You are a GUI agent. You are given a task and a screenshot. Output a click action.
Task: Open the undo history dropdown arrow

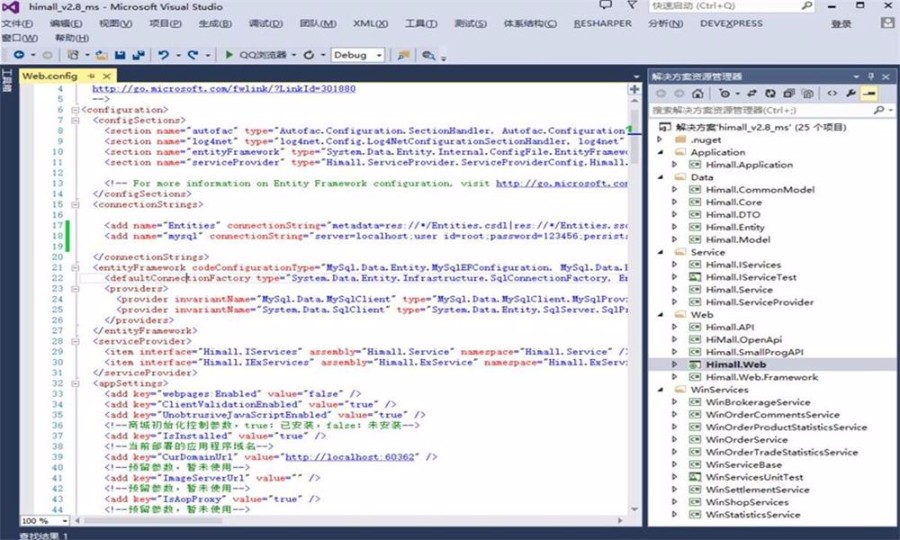point(178,55)
